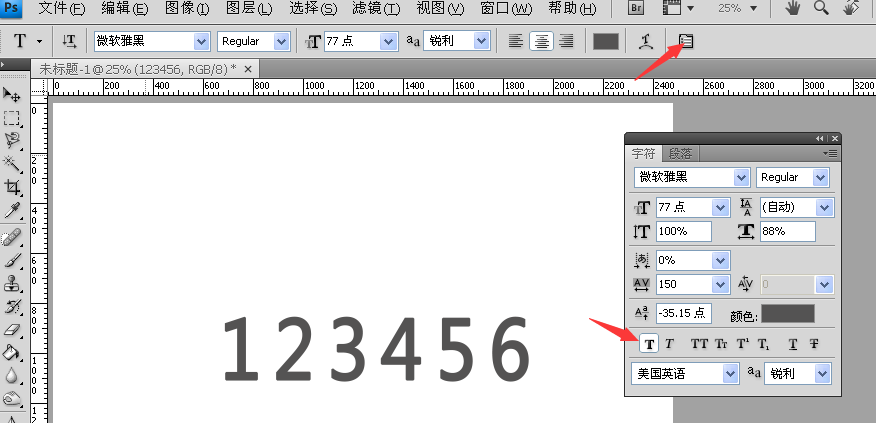Open the 编辑 menu

[125, 8]
